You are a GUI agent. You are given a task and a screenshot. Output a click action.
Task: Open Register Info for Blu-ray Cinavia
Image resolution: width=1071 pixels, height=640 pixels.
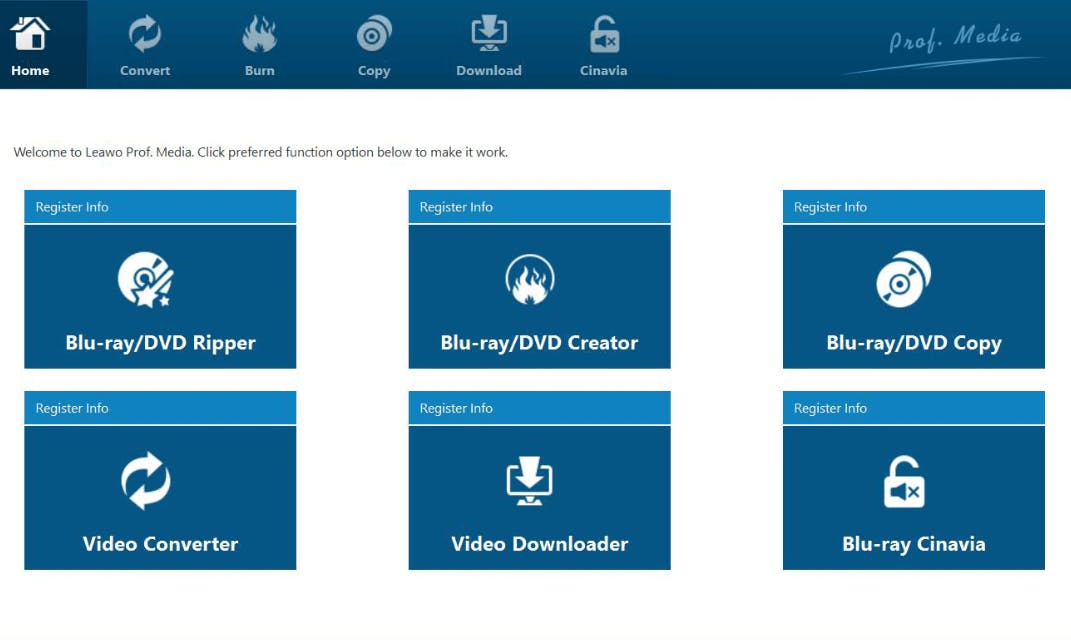[x=914, y=408]
